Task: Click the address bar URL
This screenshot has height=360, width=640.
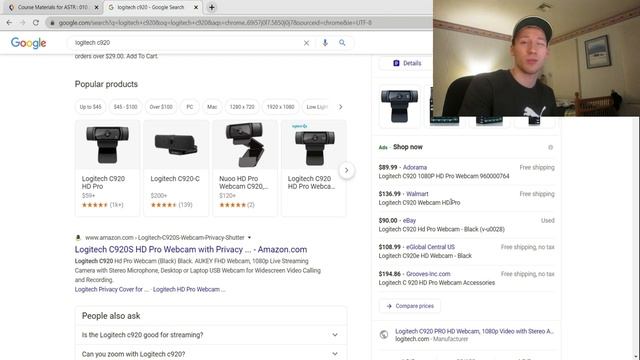Action: (x=215, y=23)
